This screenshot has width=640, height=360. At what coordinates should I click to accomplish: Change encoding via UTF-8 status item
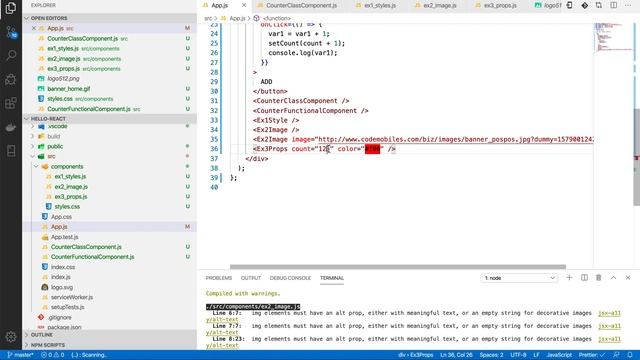point(518,355)
